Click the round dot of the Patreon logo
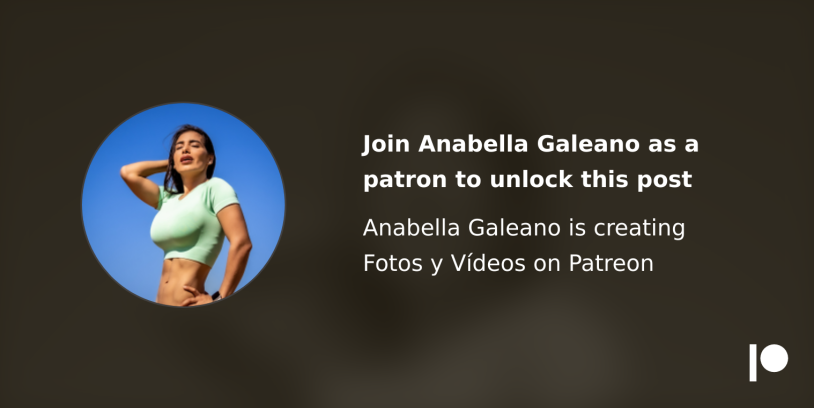This screenshot has width=814, height=408. pyautogui.click(x=774, y=358)
